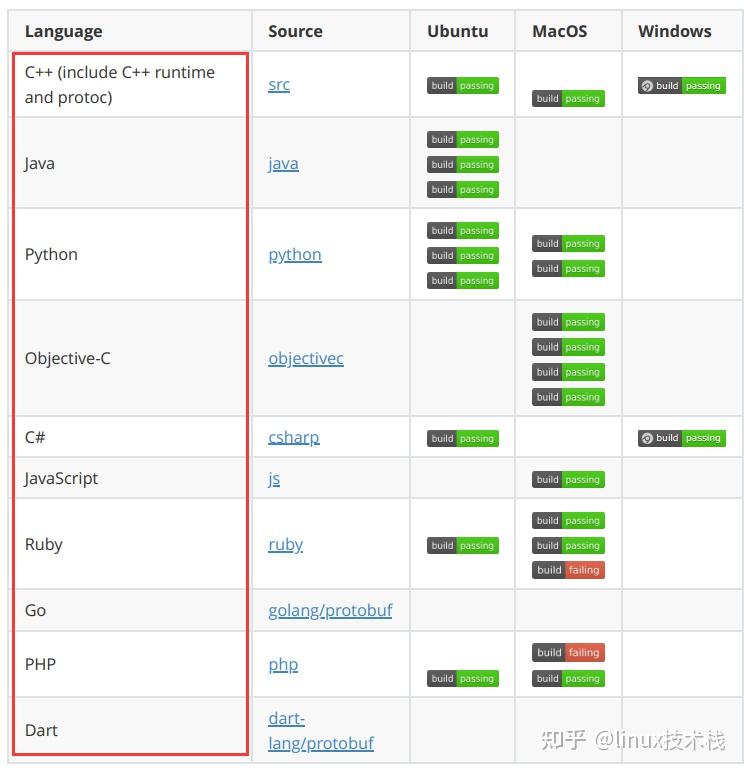
Task: Click the PHP Ubuntu build passing badge
Action: [x=462, y=679]
